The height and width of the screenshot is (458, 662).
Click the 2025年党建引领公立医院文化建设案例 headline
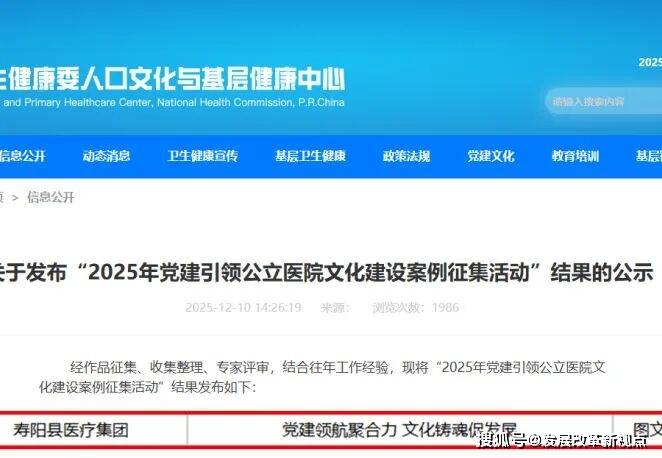pyautogui.click(x=326, y=272)
